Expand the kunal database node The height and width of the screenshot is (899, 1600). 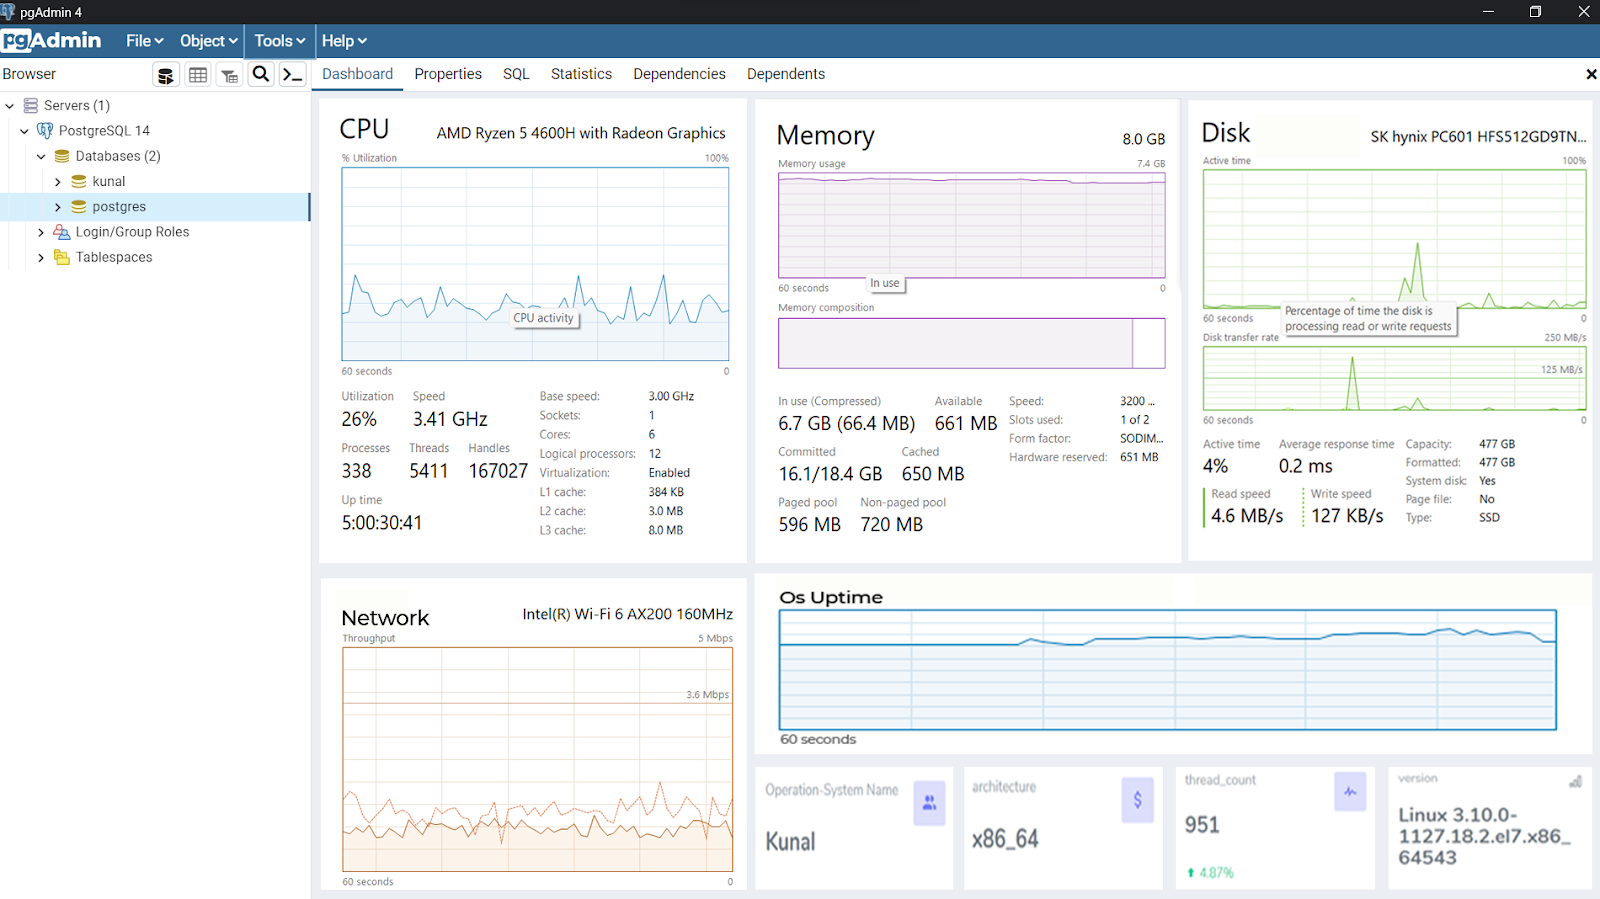click(x=58, y=182)
